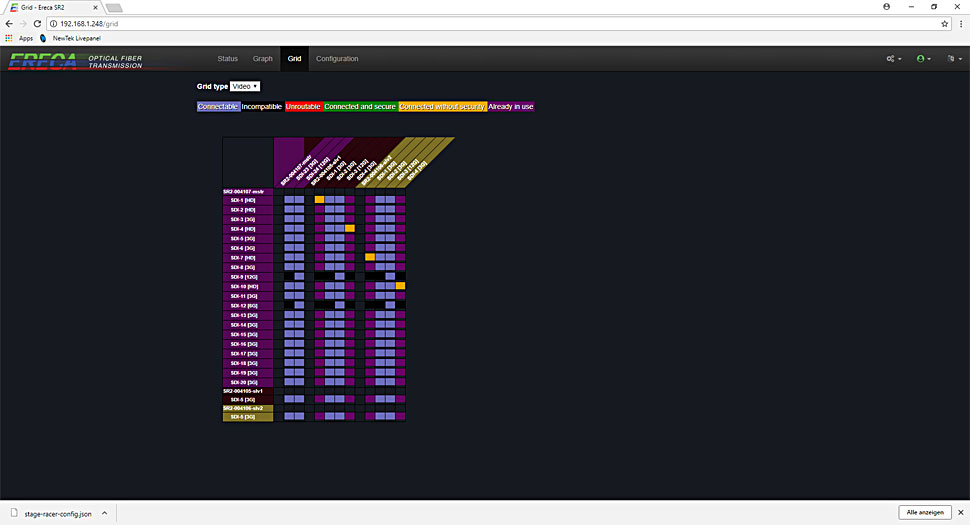Reload the page with the browser refresh icon

(37, 23)
